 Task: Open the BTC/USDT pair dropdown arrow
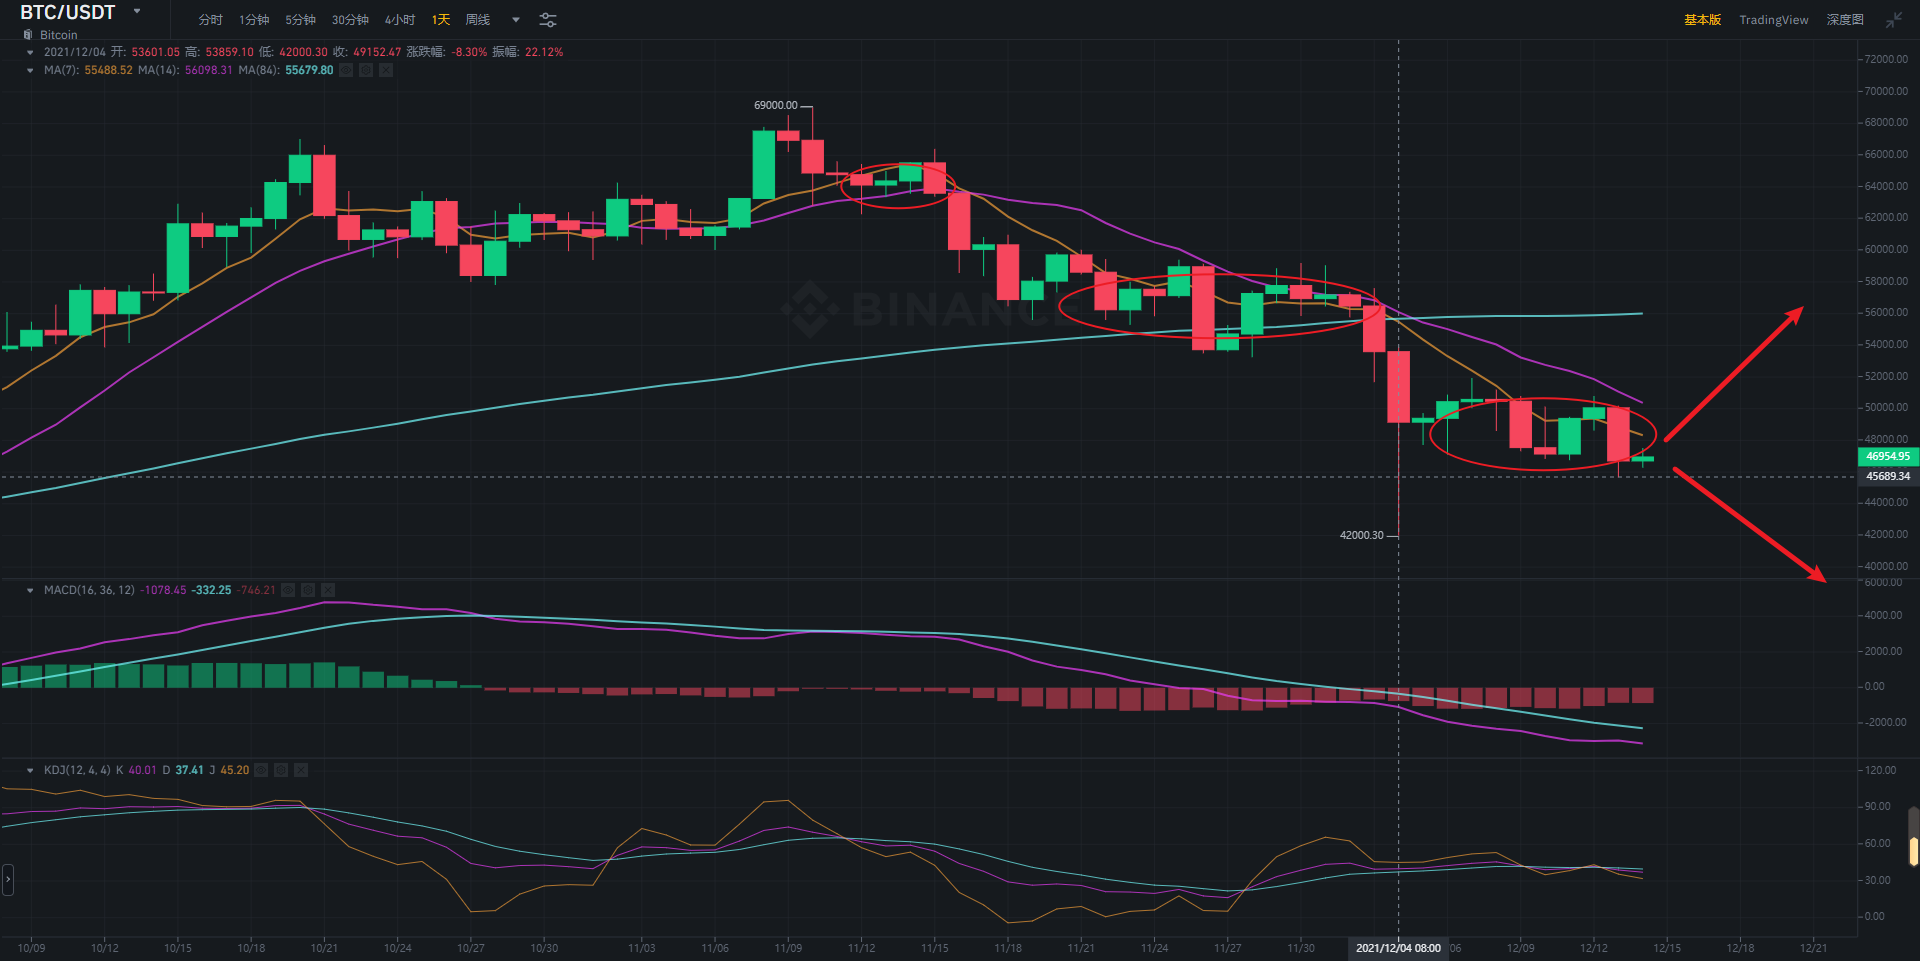pyautogui.click(x=137, y=12)
